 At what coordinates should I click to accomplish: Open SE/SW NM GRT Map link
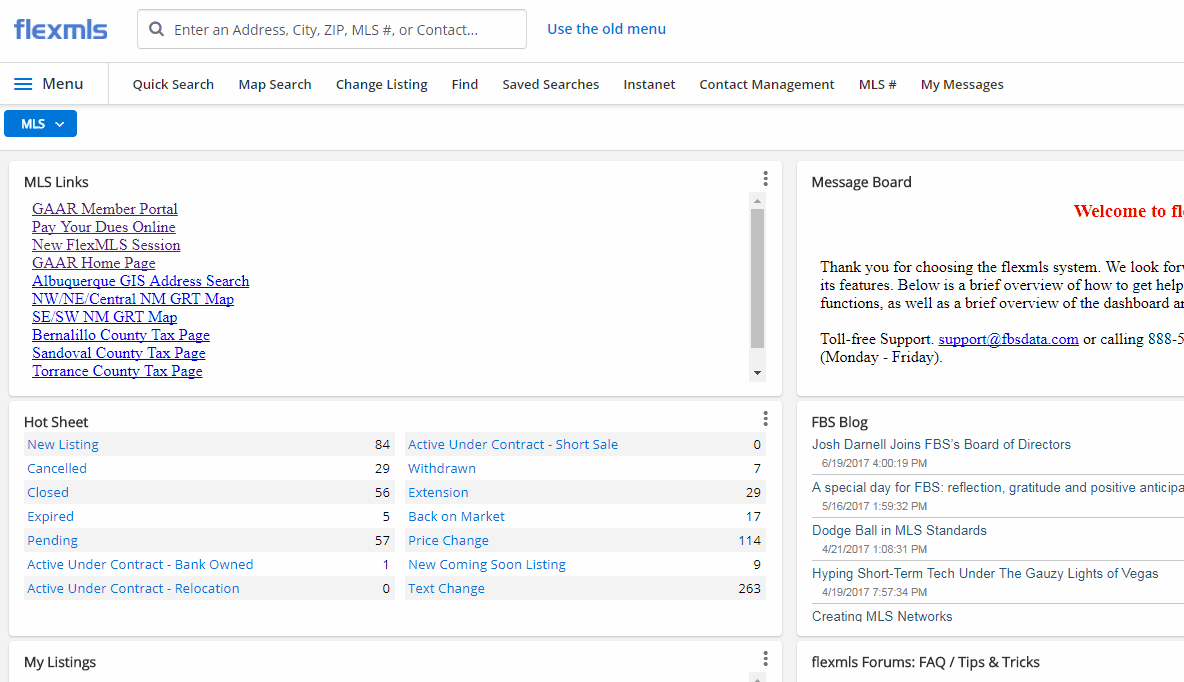click(105, 317)
